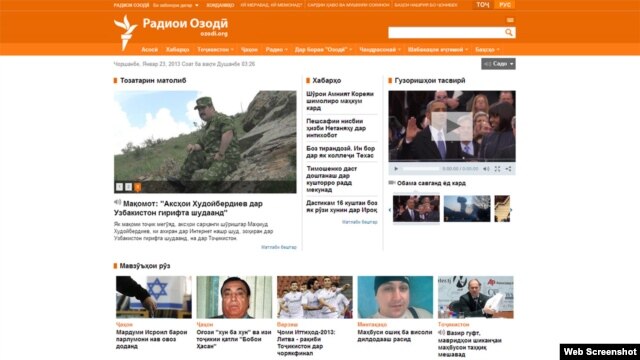Open the Ҷаҳон nav tab
Screen dimensions: 640x360
(x=249, y=49)
